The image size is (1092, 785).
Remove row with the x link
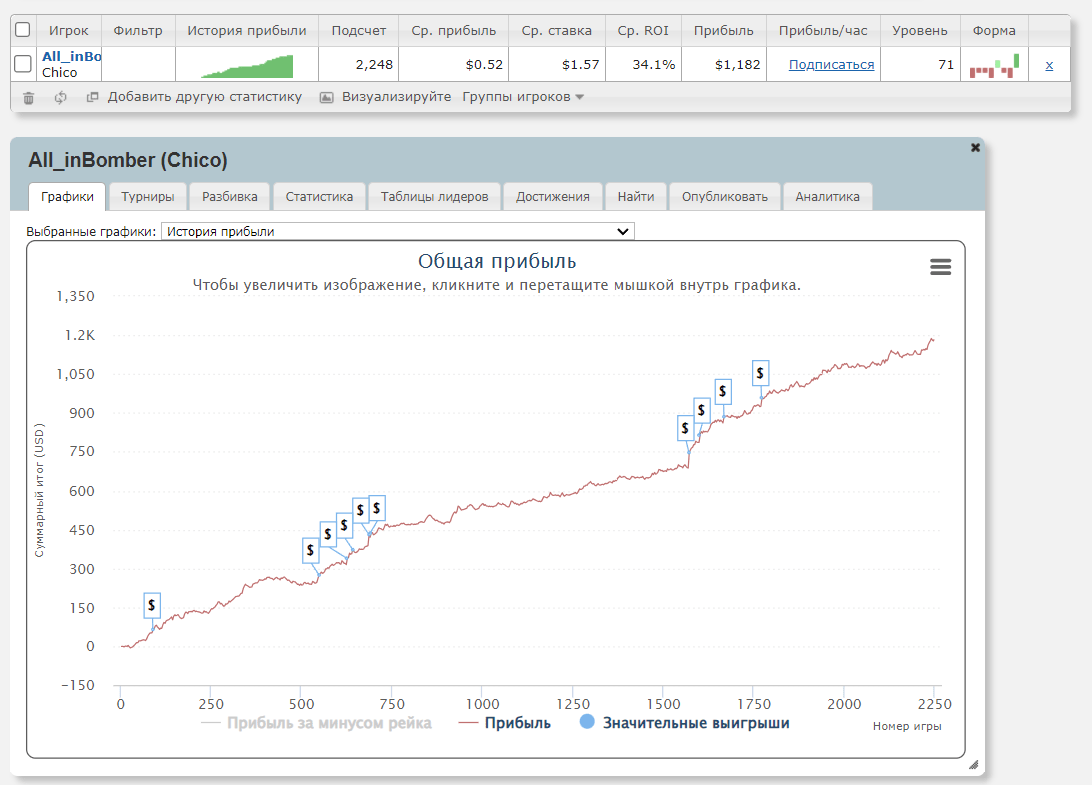[1049, 65]
